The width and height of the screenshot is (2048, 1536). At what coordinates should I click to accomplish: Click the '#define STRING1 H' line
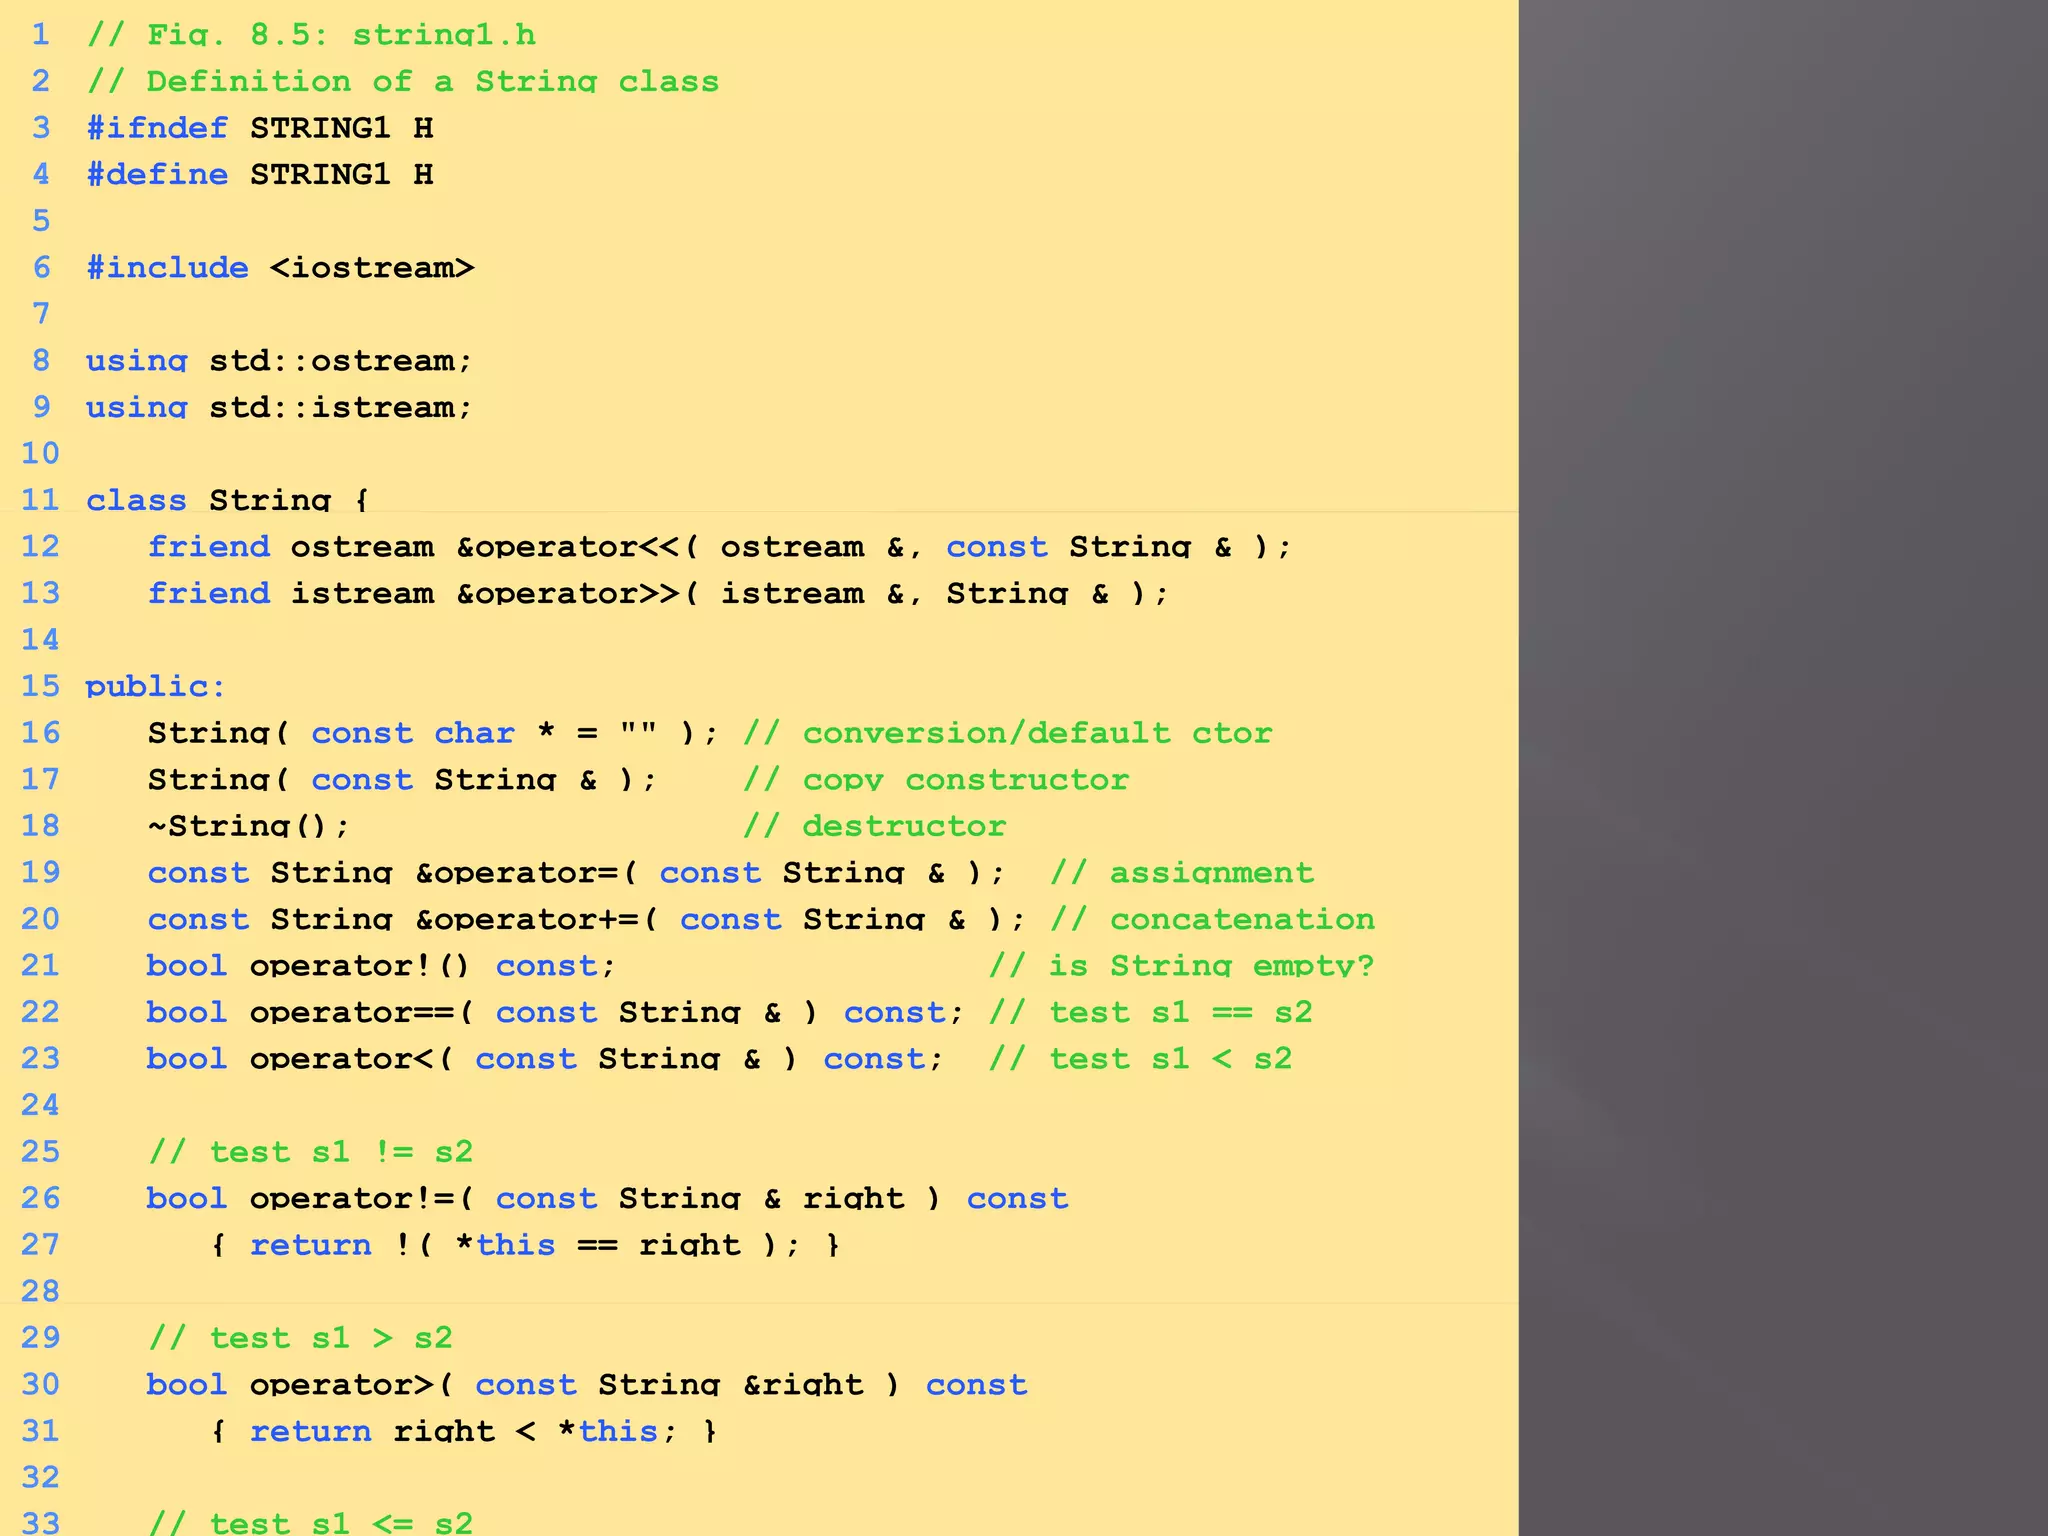click(260, 174)
